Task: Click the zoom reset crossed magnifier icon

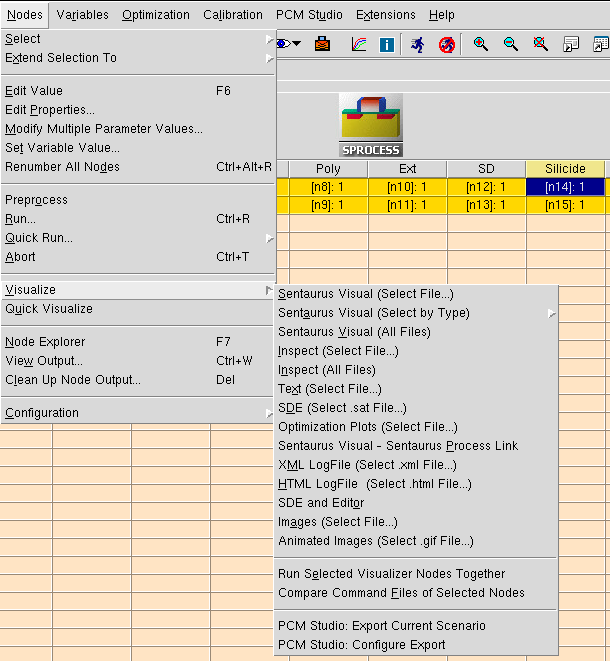Action: [x=541, y=44]
